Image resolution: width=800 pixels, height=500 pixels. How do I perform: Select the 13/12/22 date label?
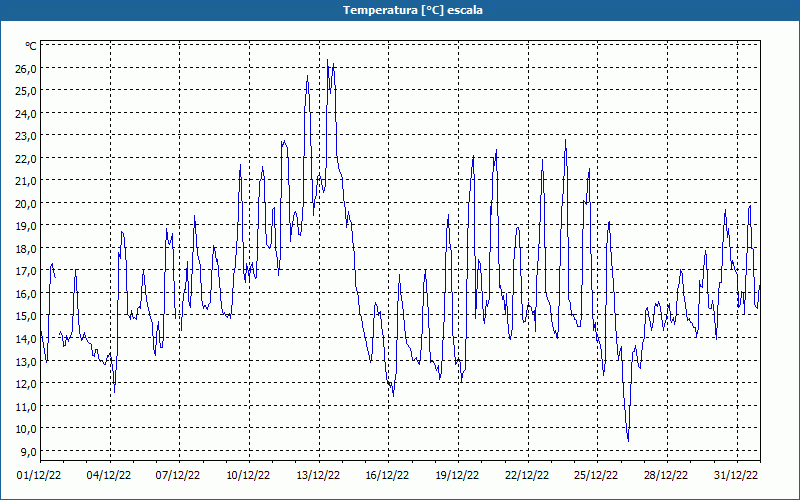(x=318, y=475)
